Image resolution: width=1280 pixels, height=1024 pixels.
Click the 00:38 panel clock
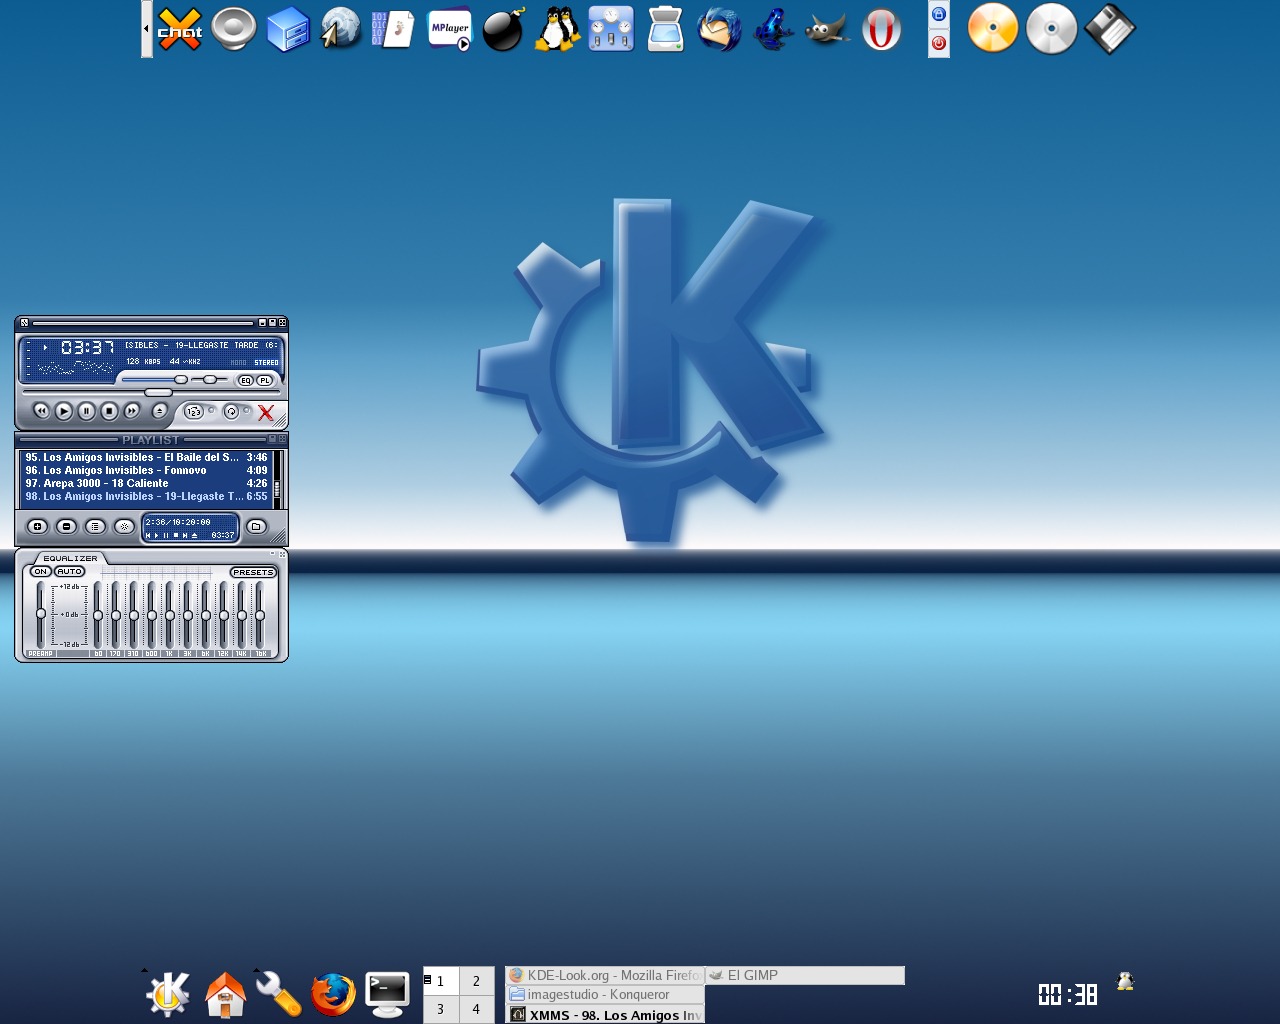point(1067,994)
